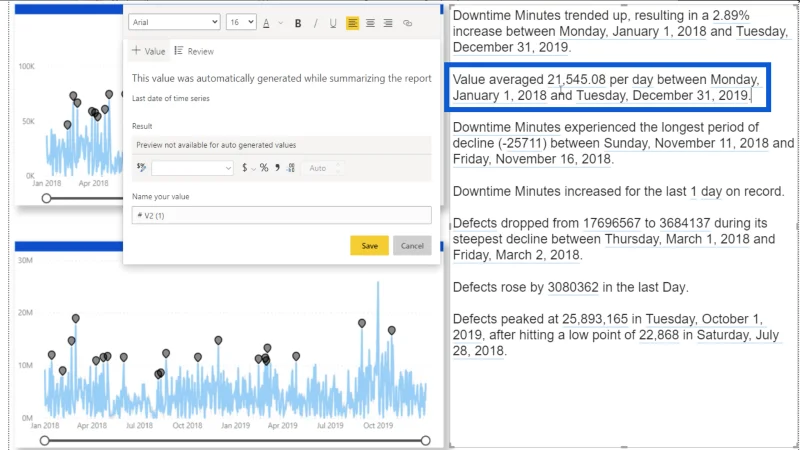800x450 pixels.
Task: Click the Auto decimal places stepper
Action: (x=323, y=168)
